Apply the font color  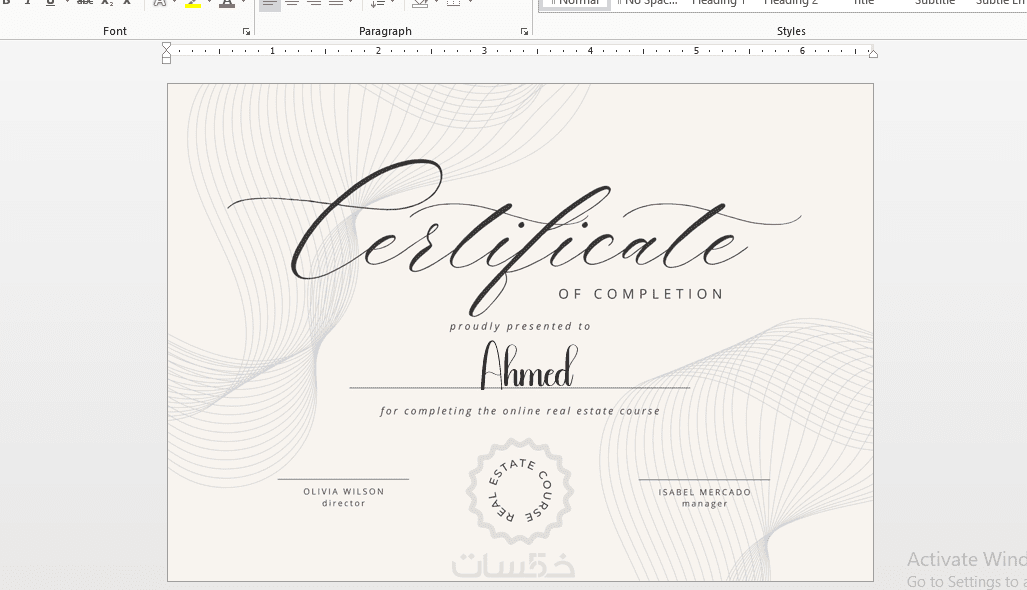[227, 3]
